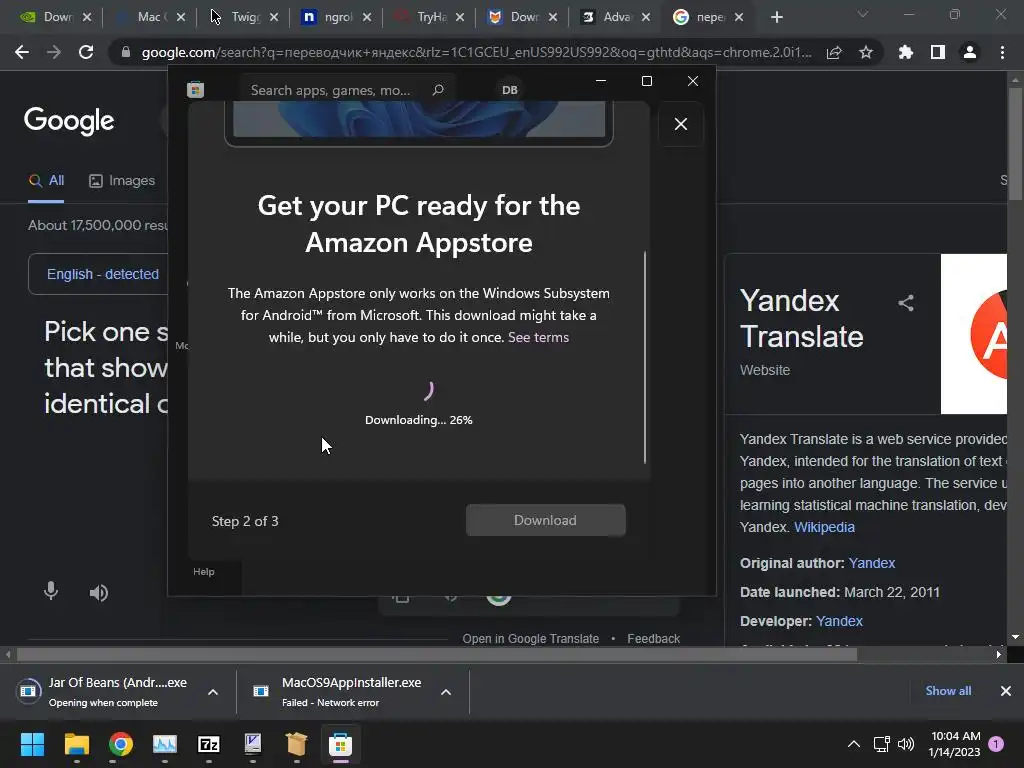Viewport: 1024px width, 768px height.
Task: Reload the Google search page
Action: 86,52
